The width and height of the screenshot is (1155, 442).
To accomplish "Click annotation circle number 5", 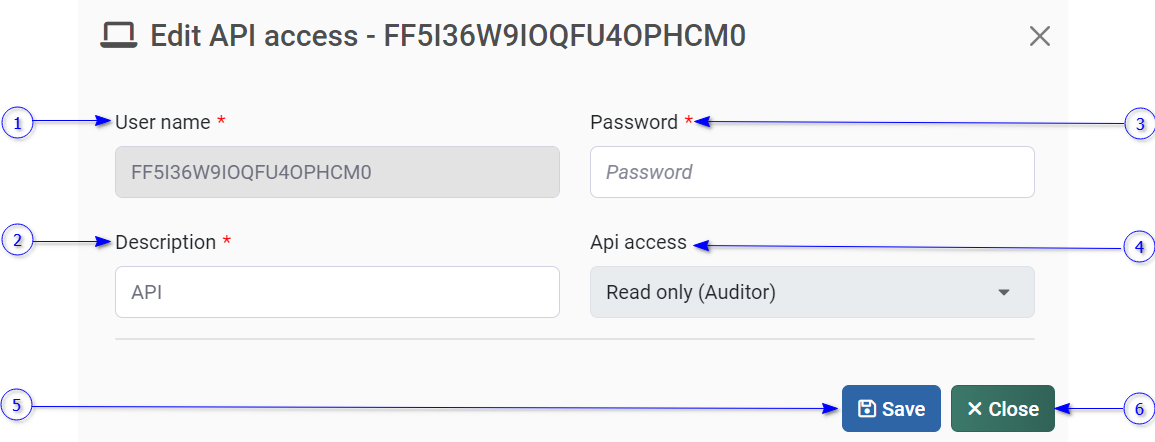I will coord(17,406).
